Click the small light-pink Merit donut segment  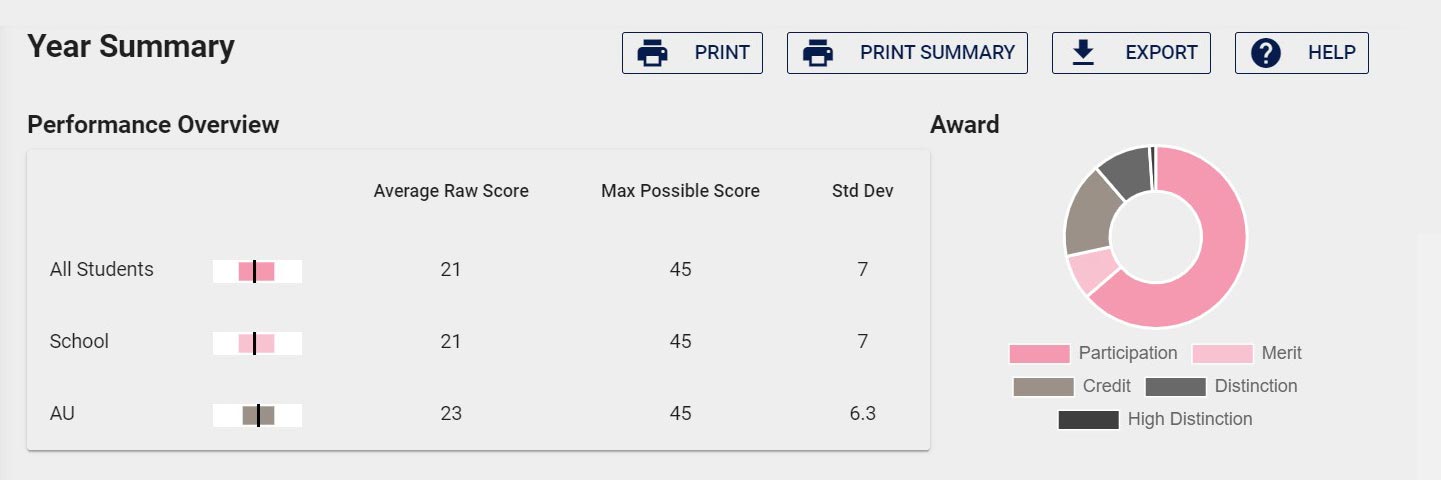1092,270
